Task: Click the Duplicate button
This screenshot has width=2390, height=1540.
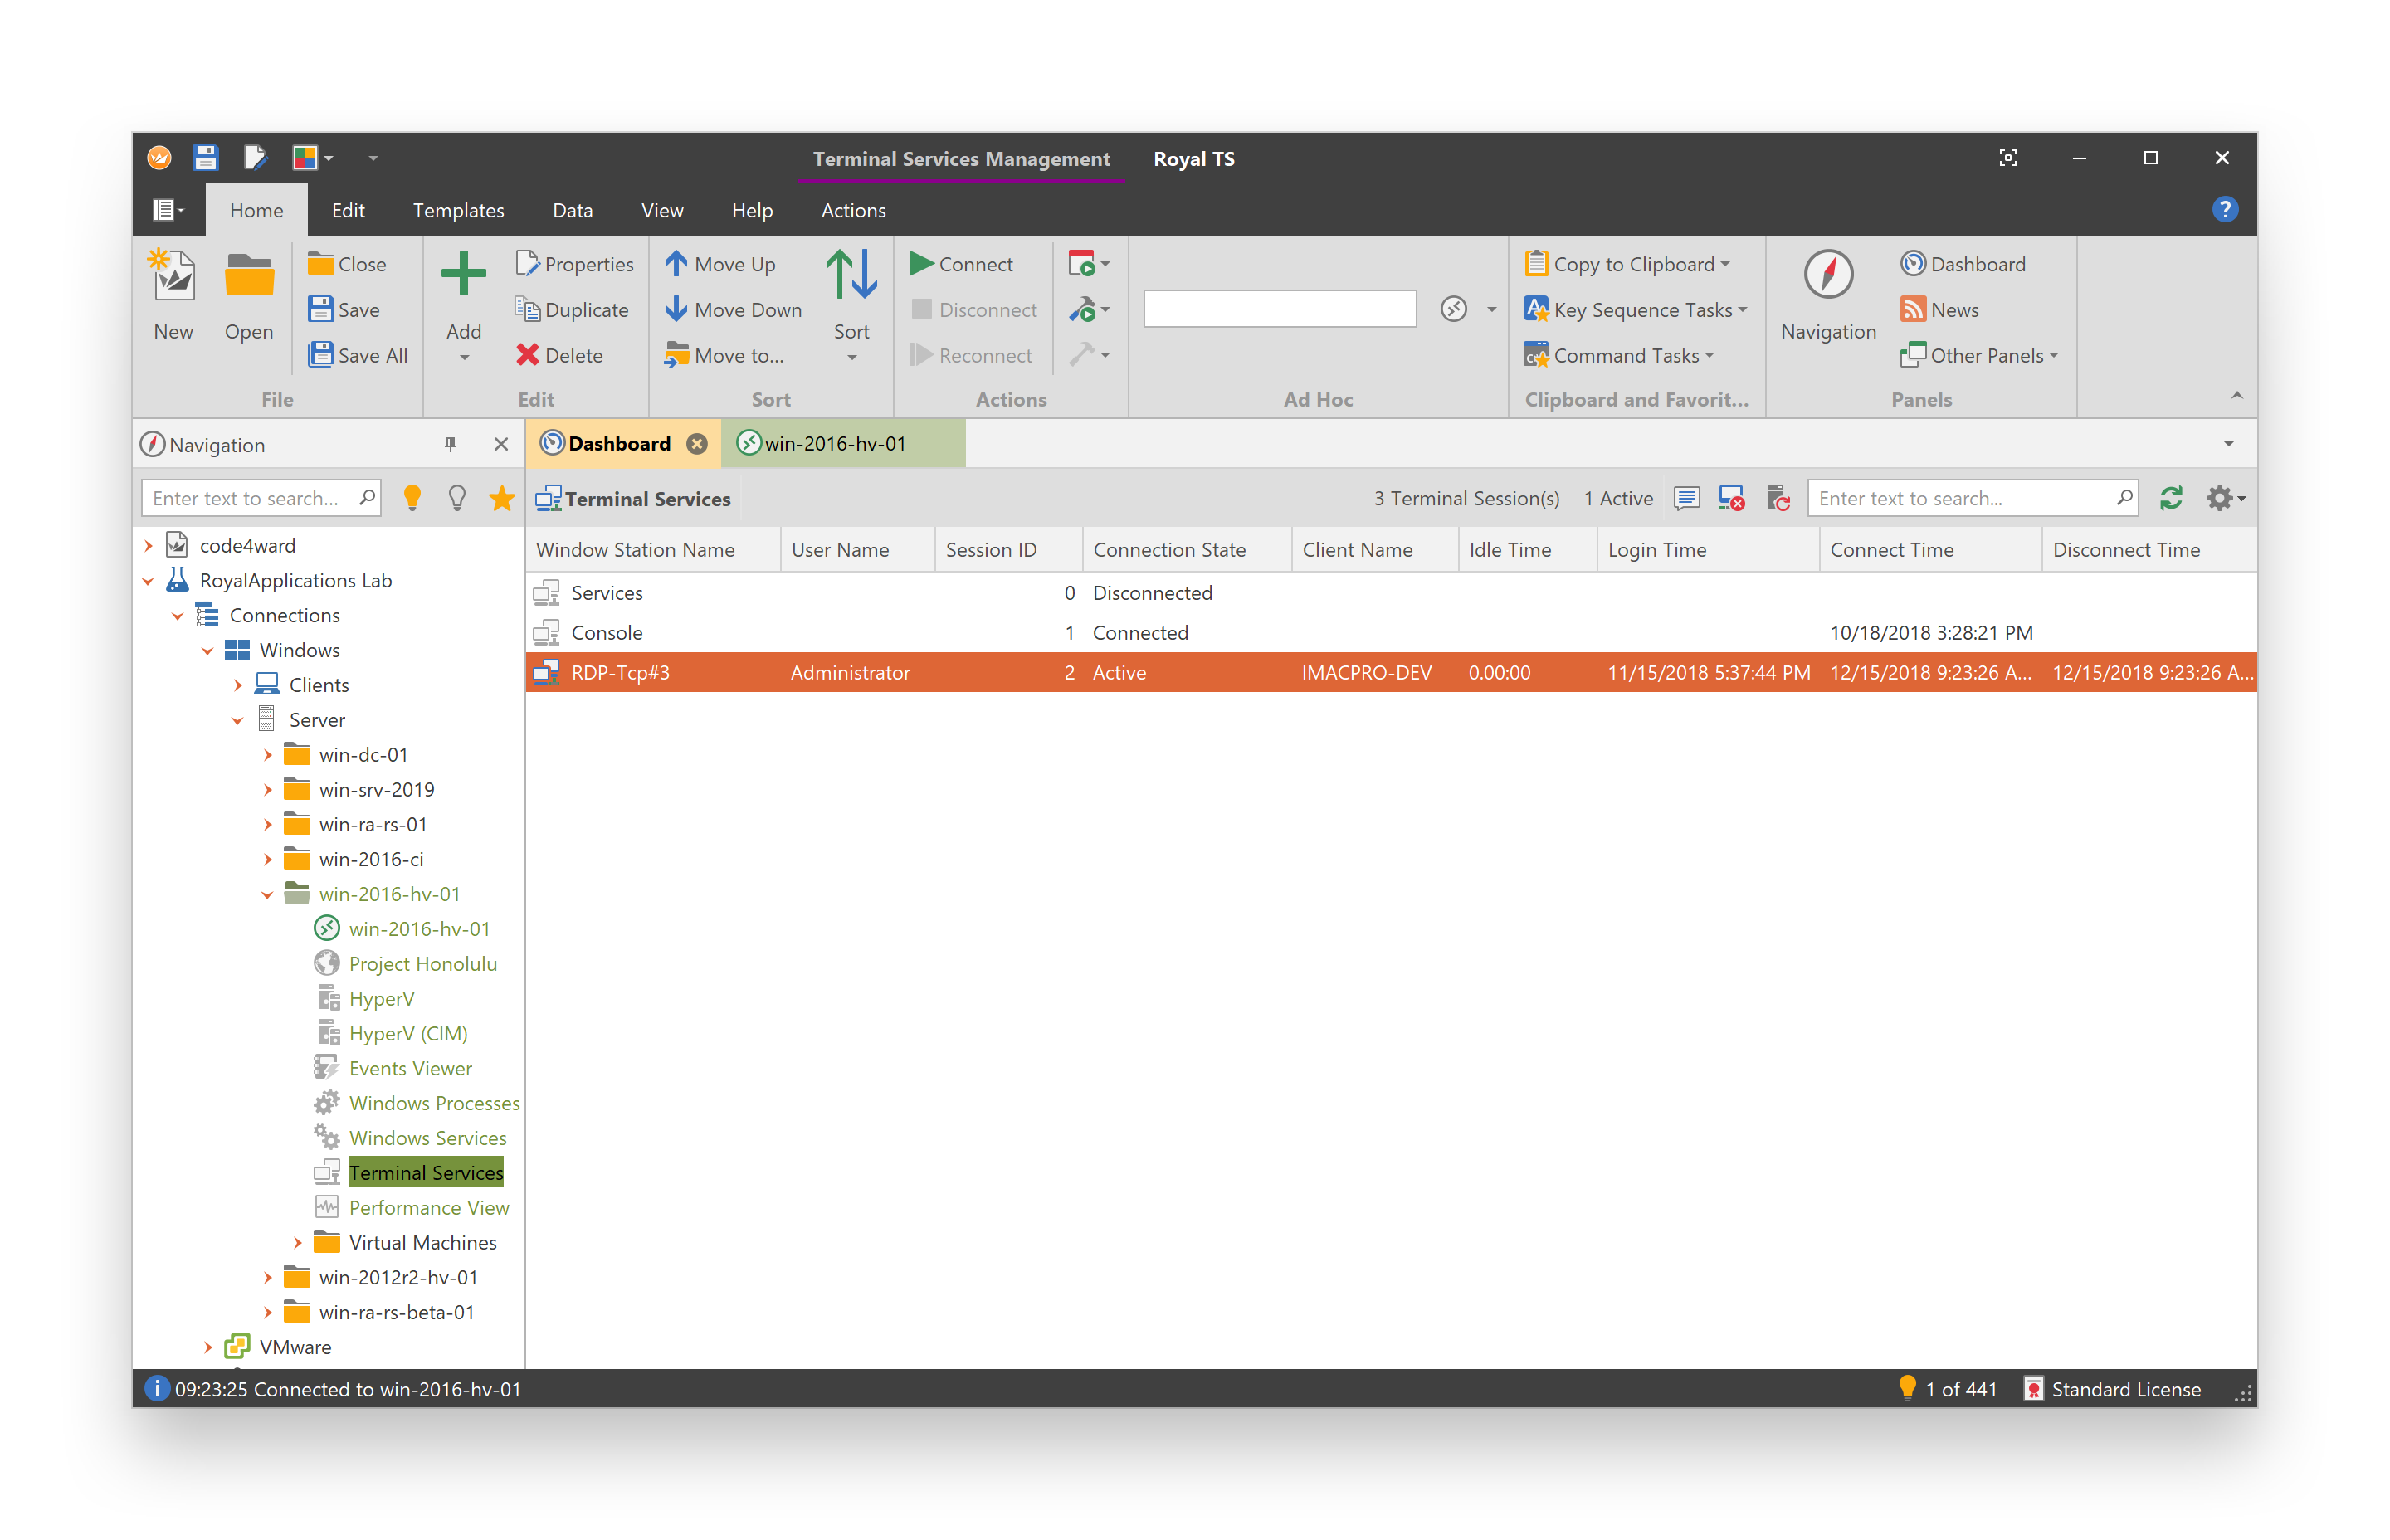Action: tap(571, 310)
